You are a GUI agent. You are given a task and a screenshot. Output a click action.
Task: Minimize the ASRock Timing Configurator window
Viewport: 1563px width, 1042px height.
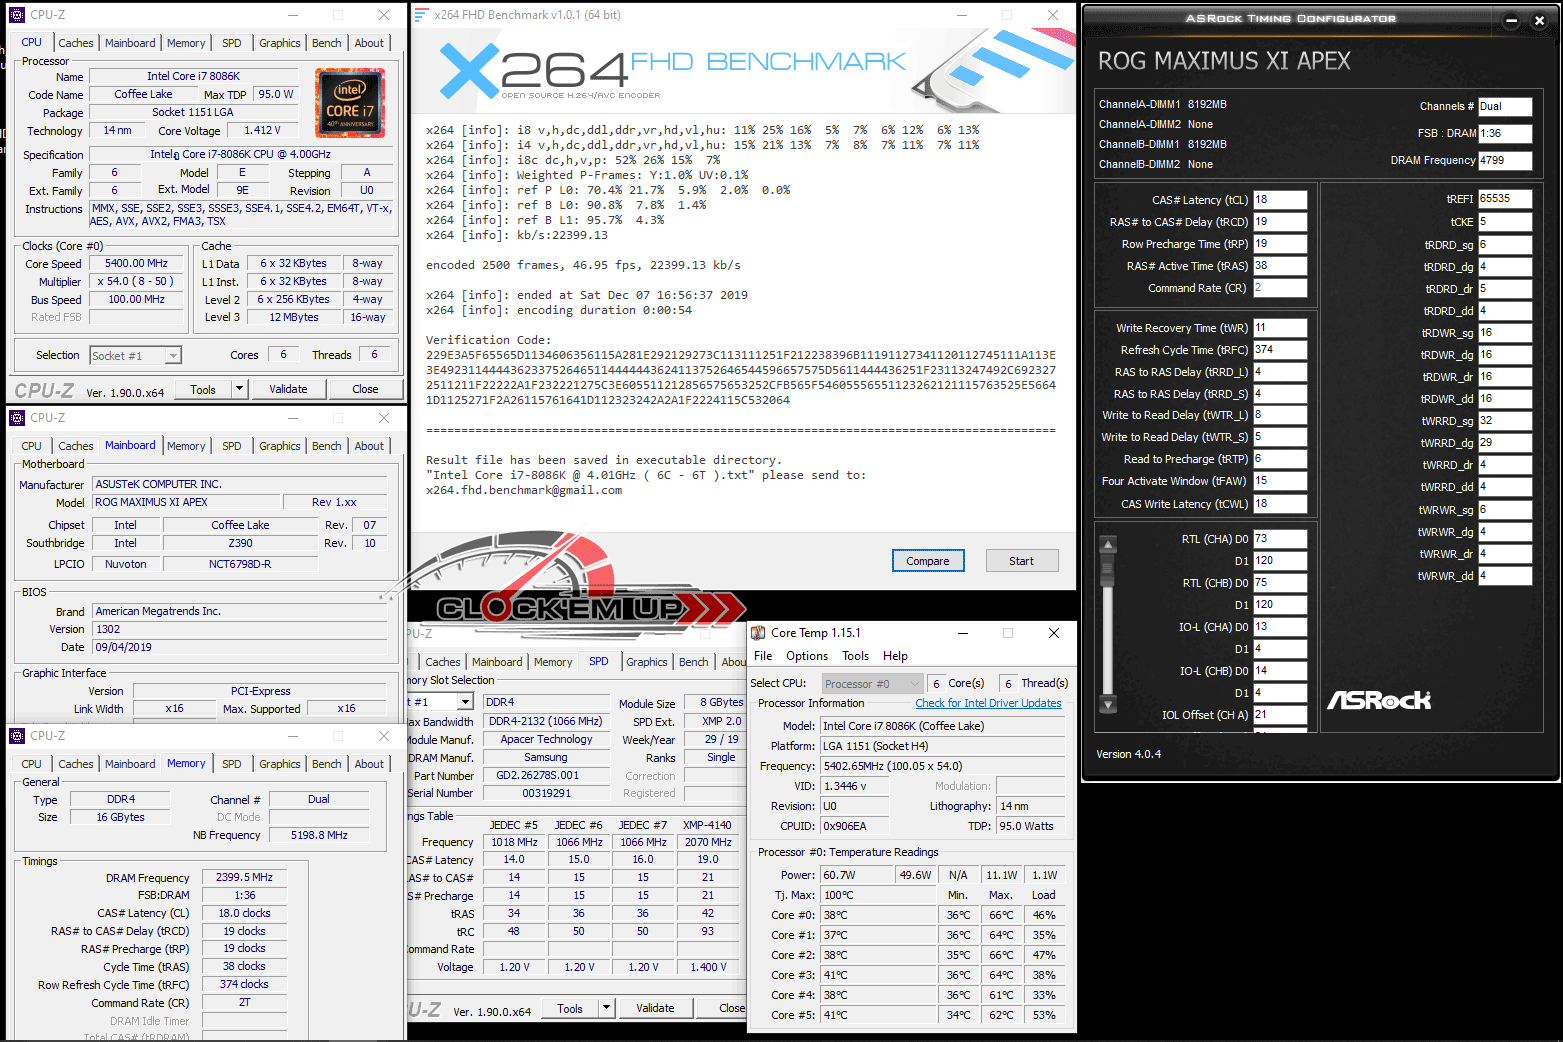tap(1511, 20)
